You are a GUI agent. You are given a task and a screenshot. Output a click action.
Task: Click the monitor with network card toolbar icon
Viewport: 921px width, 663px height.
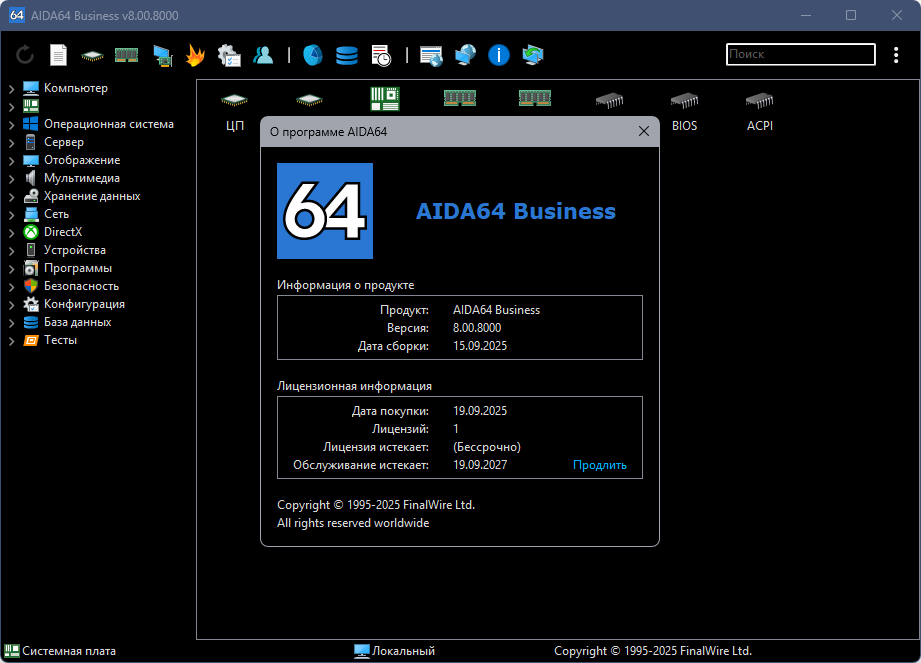pos(162,56)
